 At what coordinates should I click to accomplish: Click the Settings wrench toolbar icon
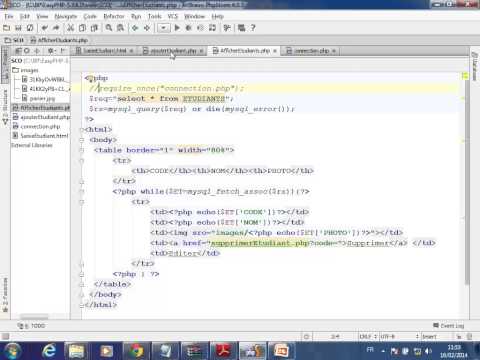coord(227,28)
